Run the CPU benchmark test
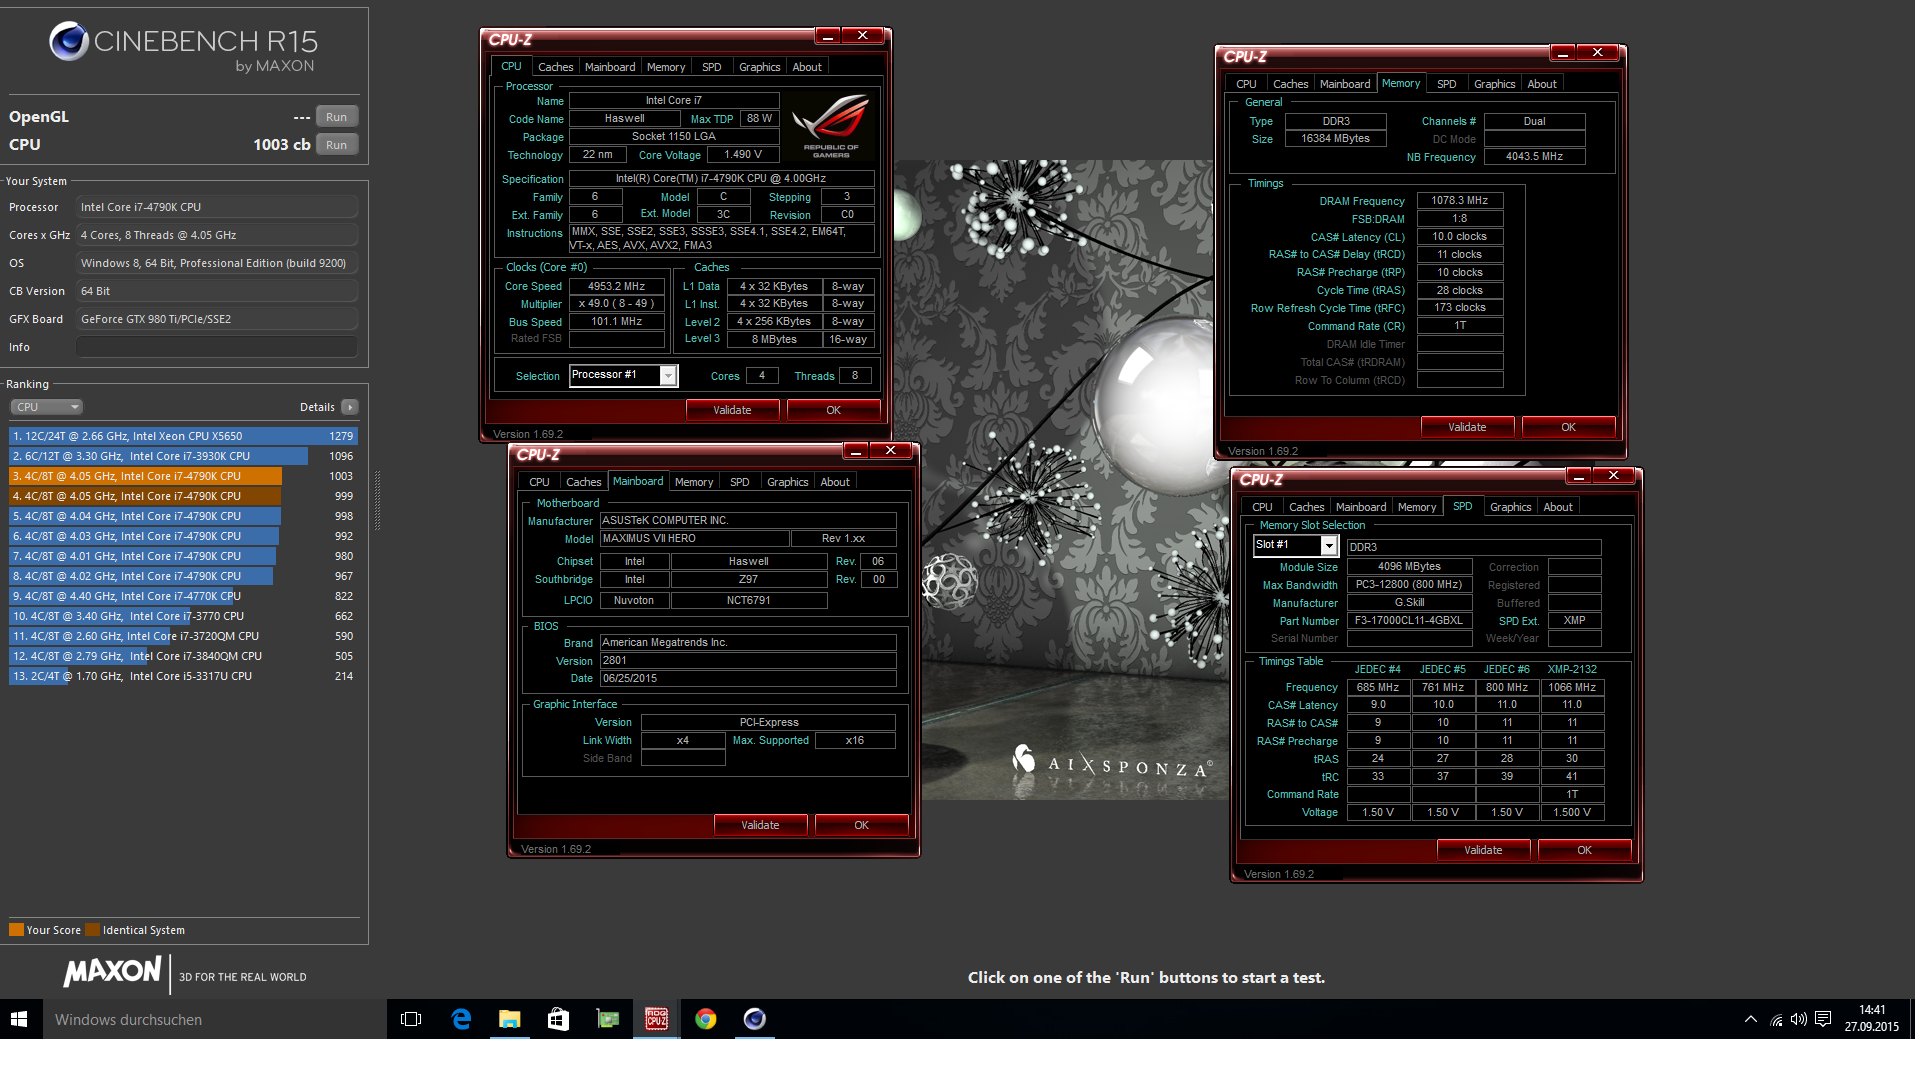The height and width of the screenshot is (1080, 1920). [x=337, y=145]
